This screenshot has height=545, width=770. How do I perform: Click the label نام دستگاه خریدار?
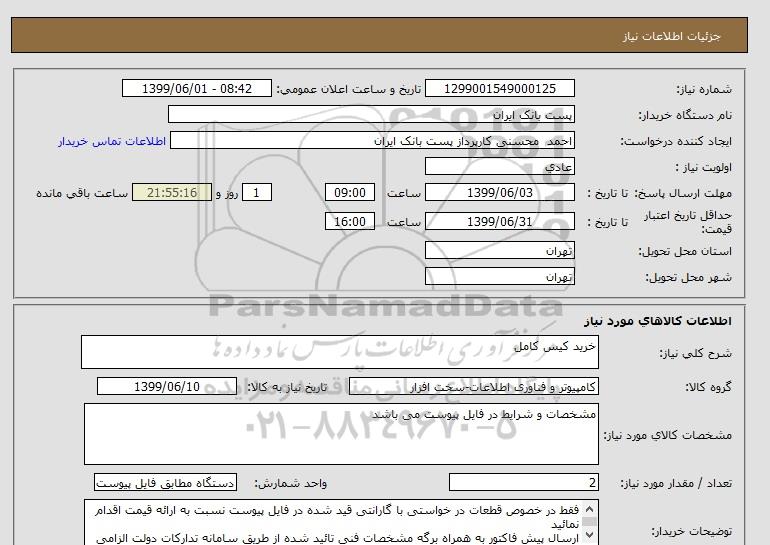pyautogui.click(x=685, y=115)
